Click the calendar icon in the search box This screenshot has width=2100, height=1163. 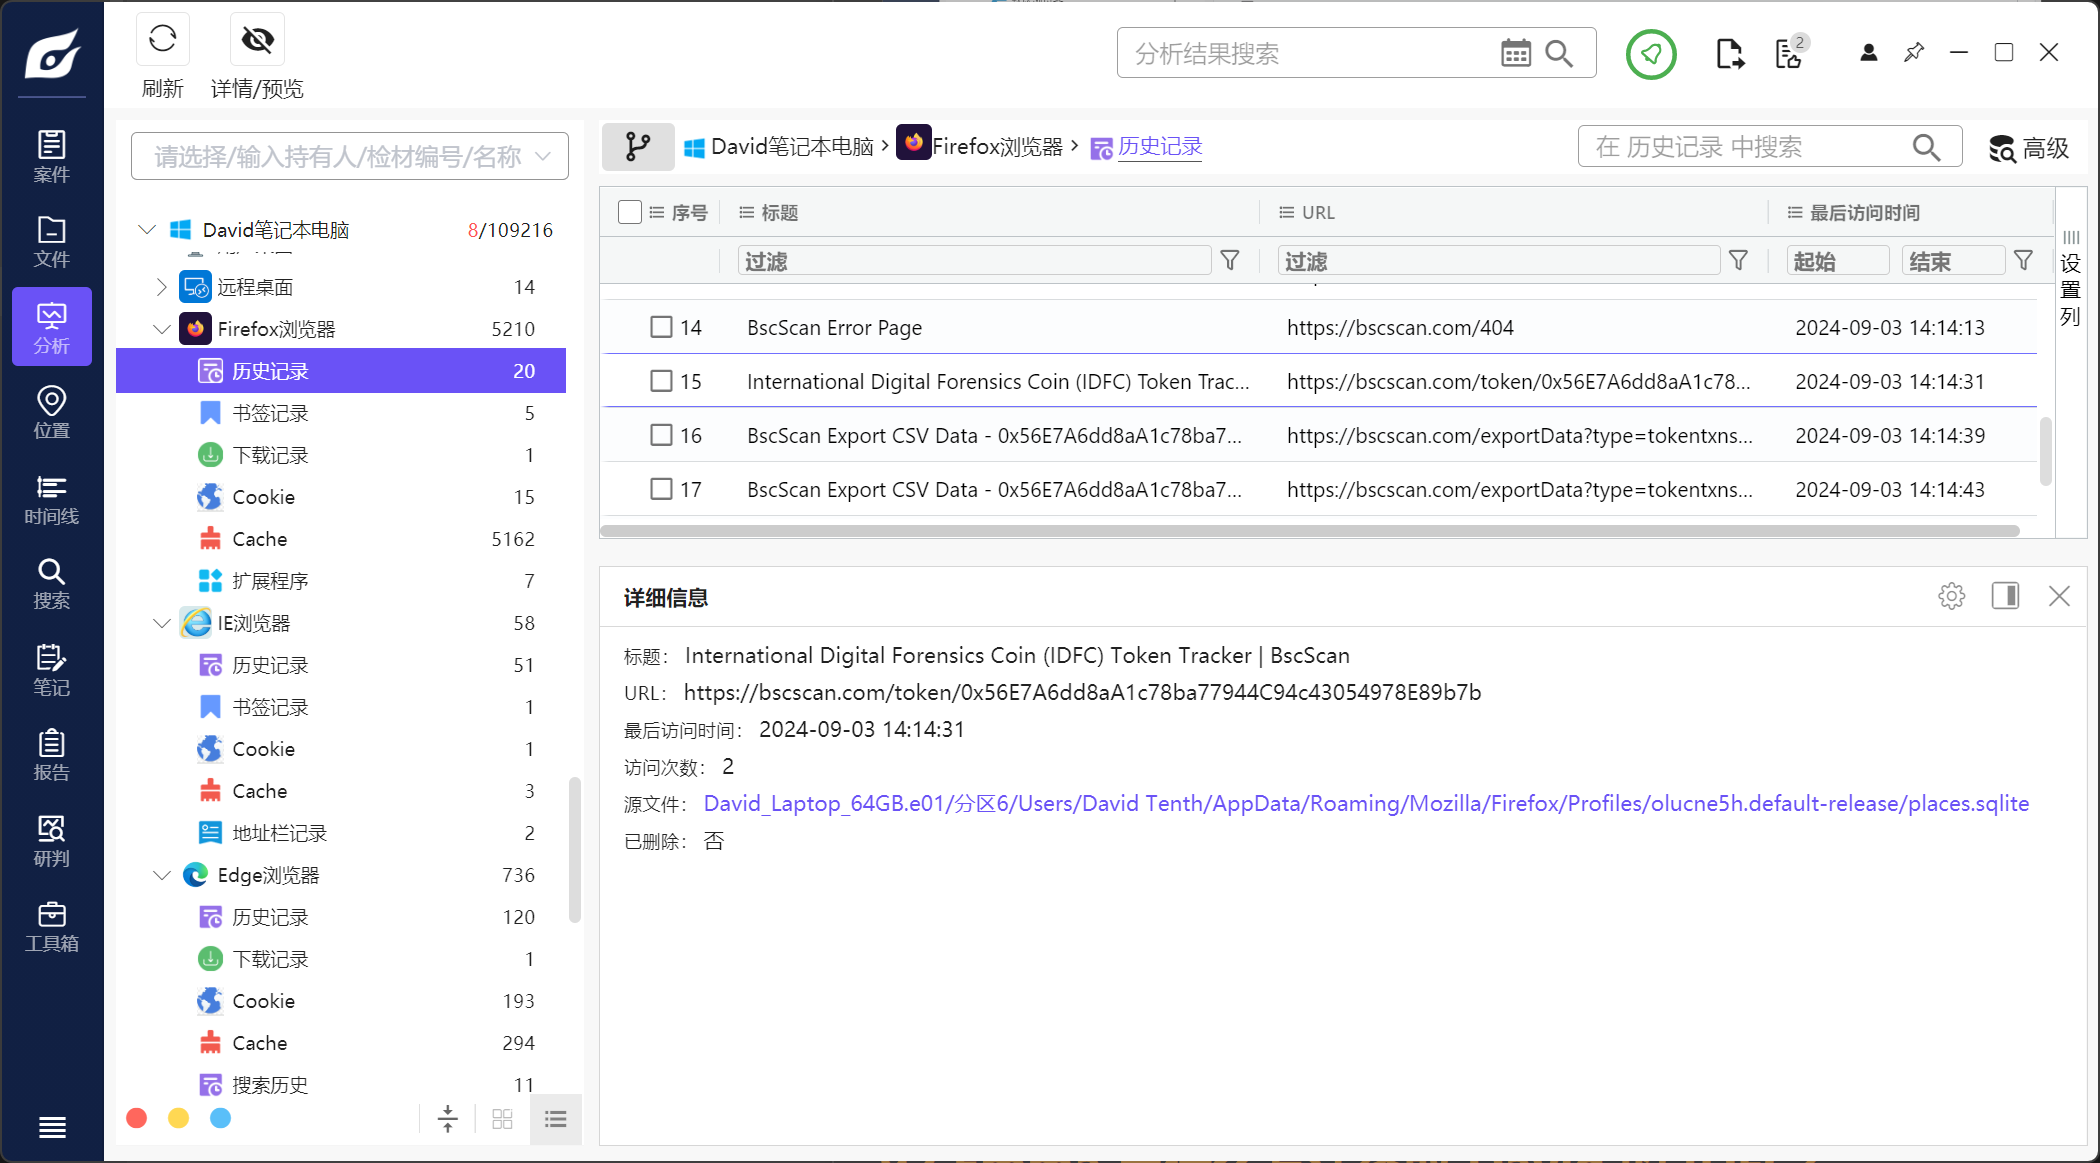tap(1515, 53)
